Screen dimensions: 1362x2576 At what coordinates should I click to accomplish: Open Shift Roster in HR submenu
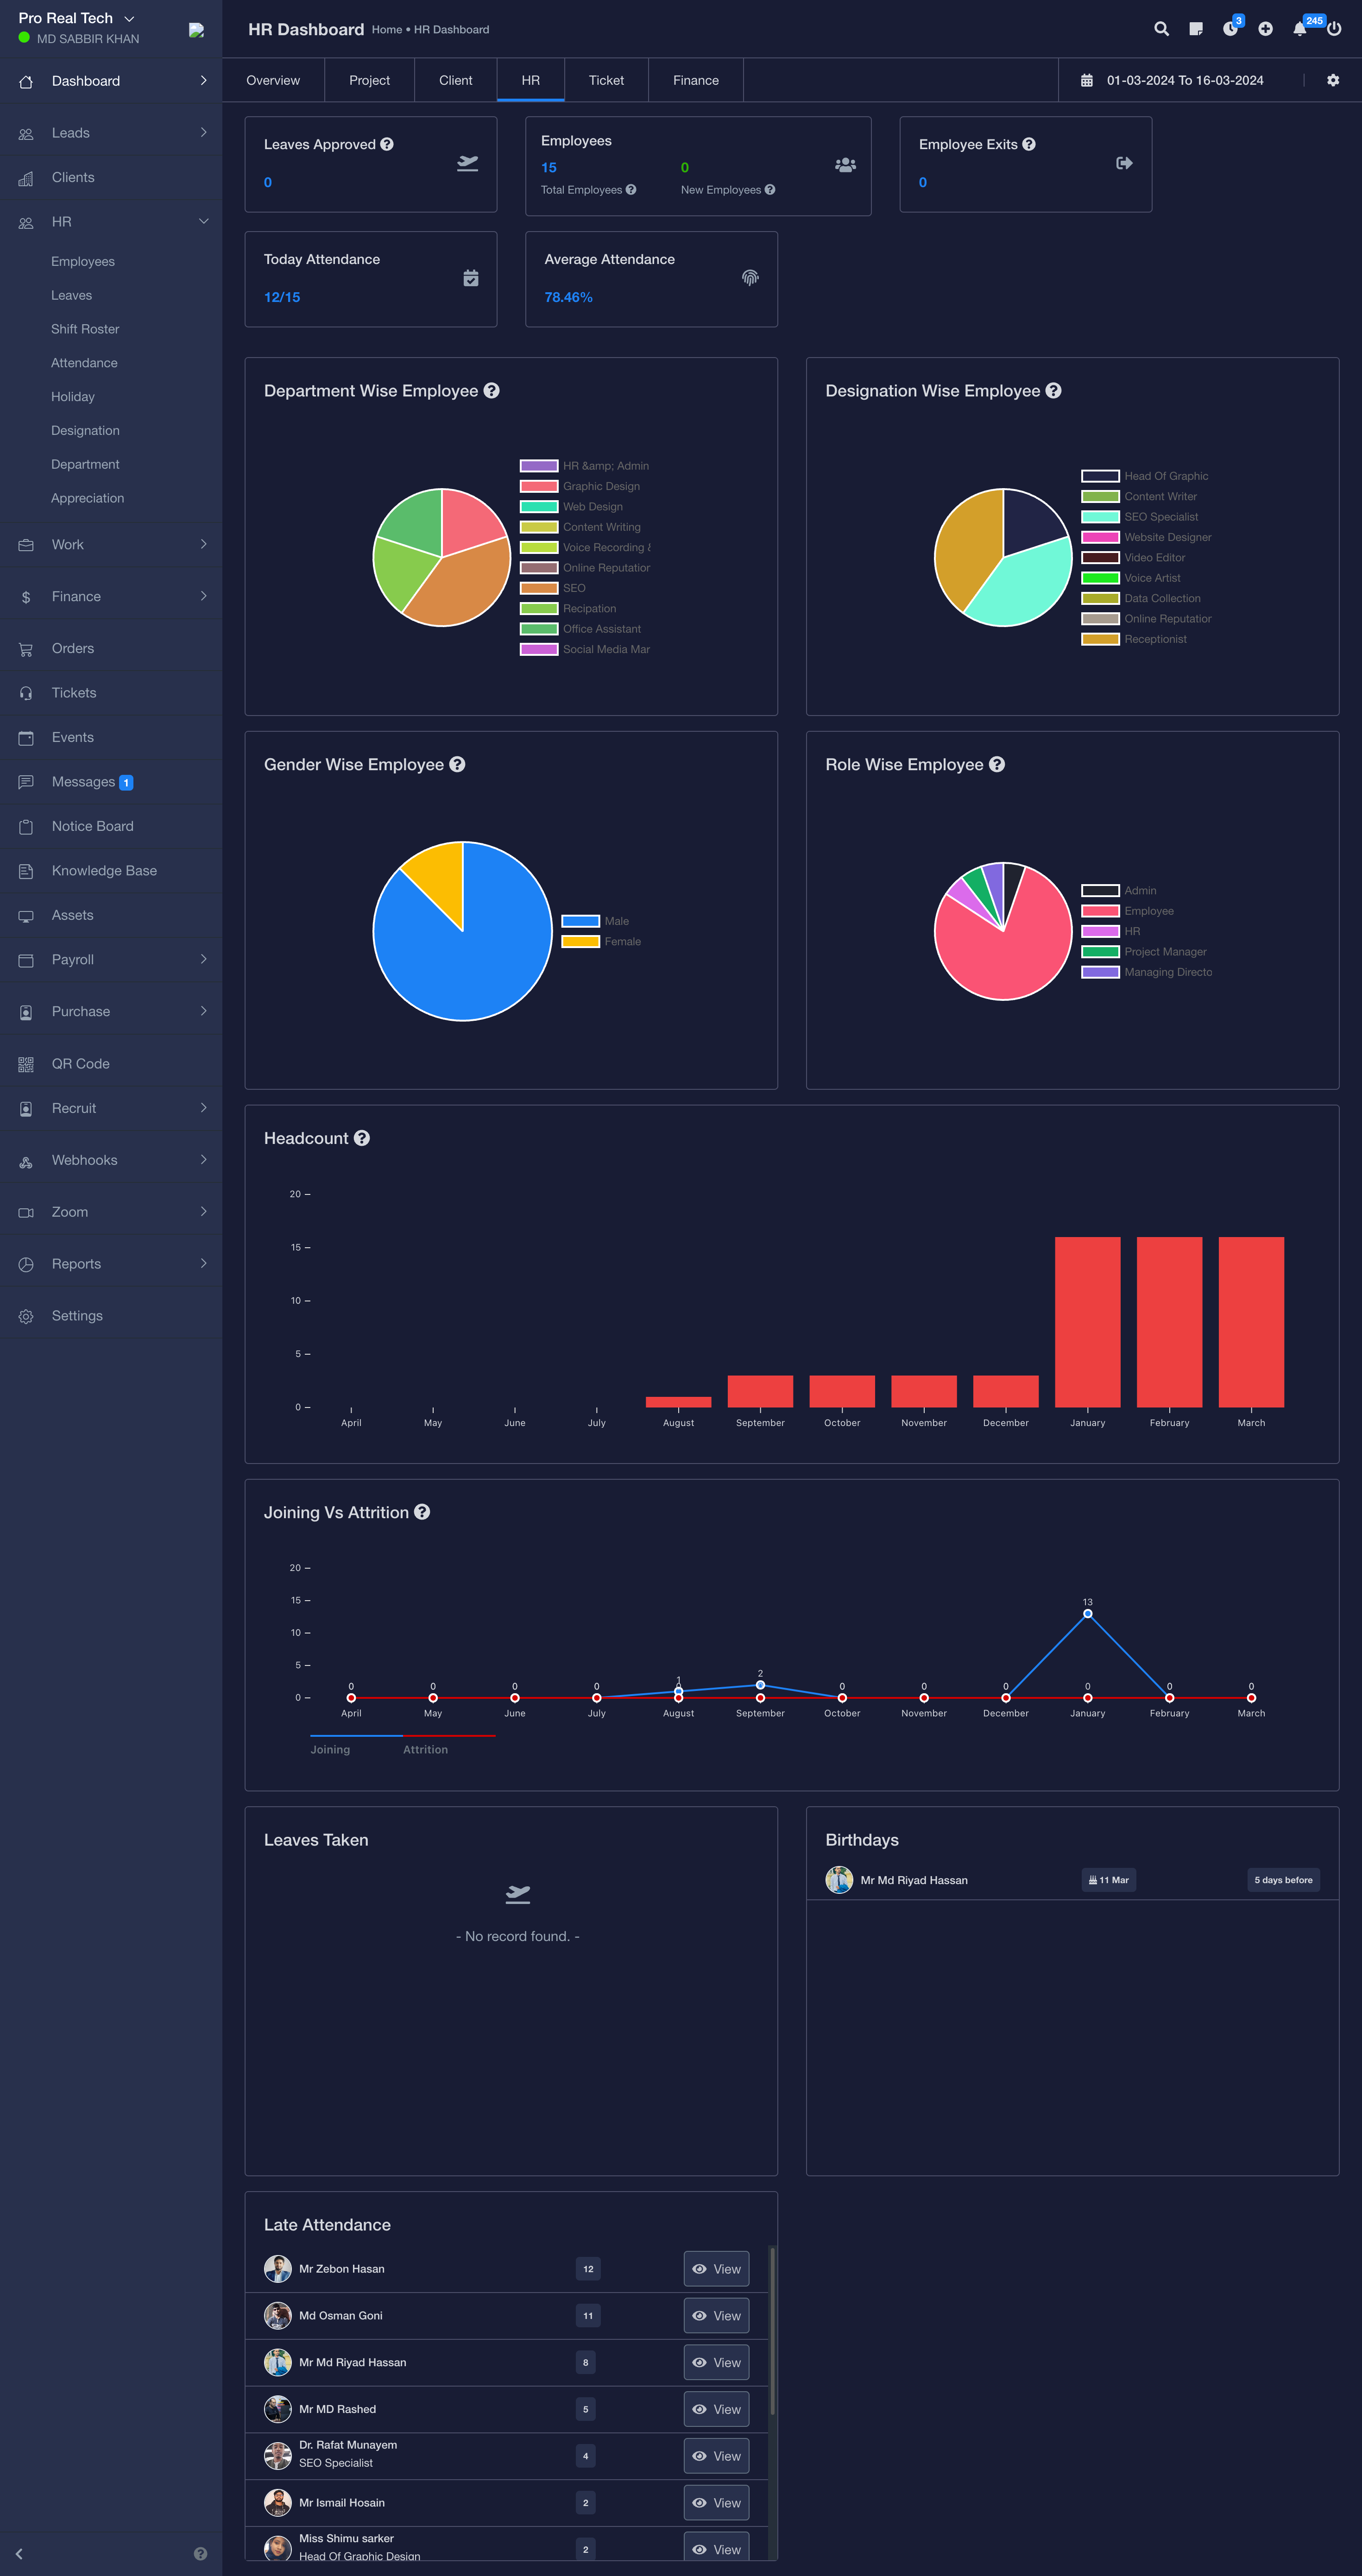click(85, 329)
